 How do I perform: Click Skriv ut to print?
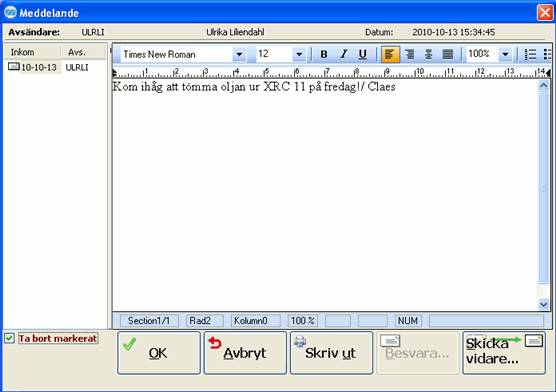tap(332, 353)
